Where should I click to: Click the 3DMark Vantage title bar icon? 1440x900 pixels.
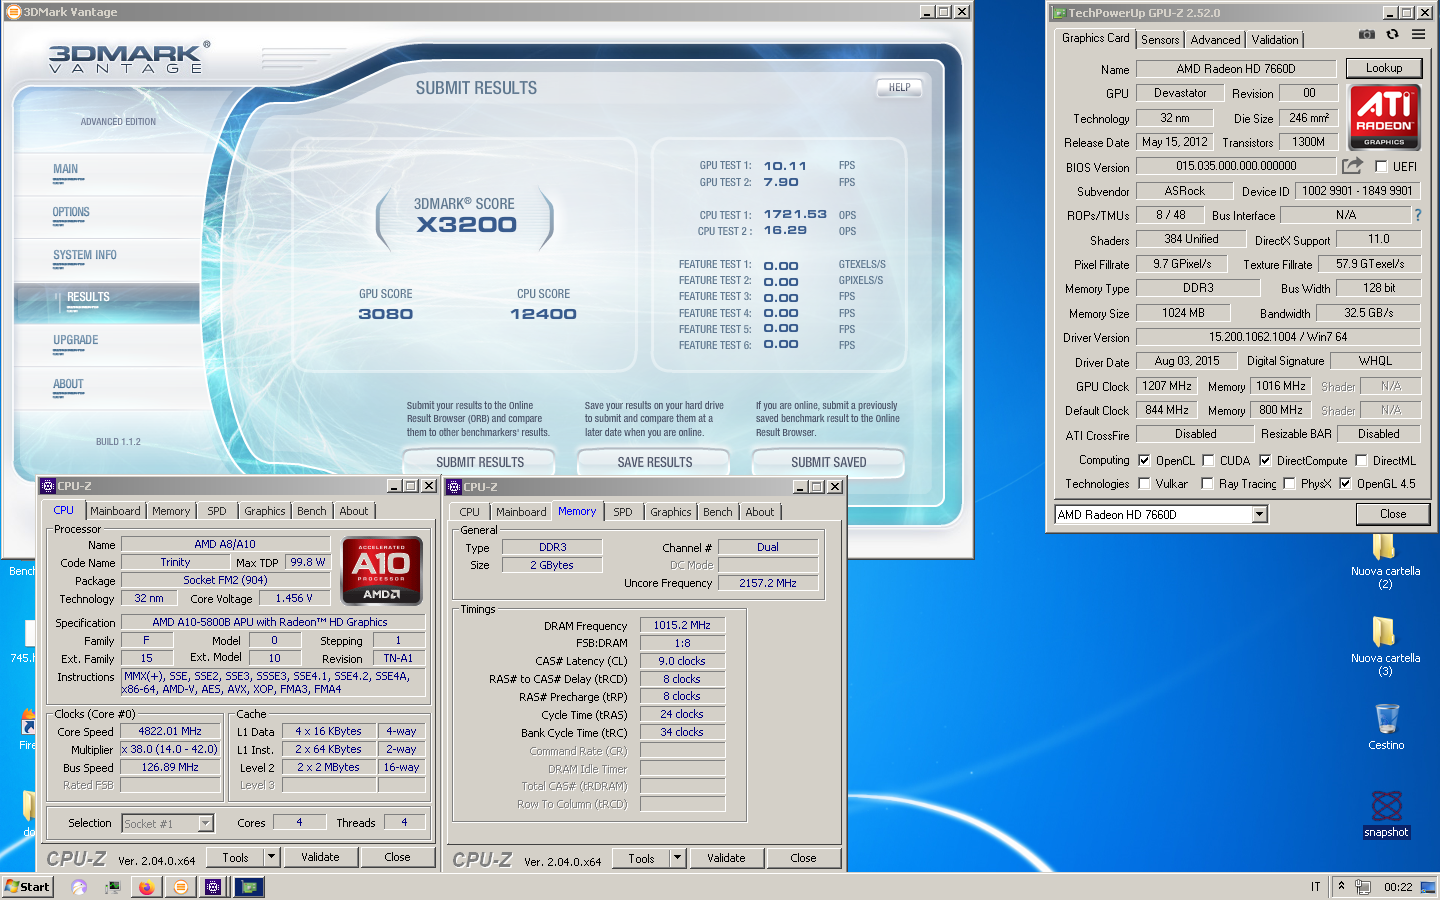(14, 12)
